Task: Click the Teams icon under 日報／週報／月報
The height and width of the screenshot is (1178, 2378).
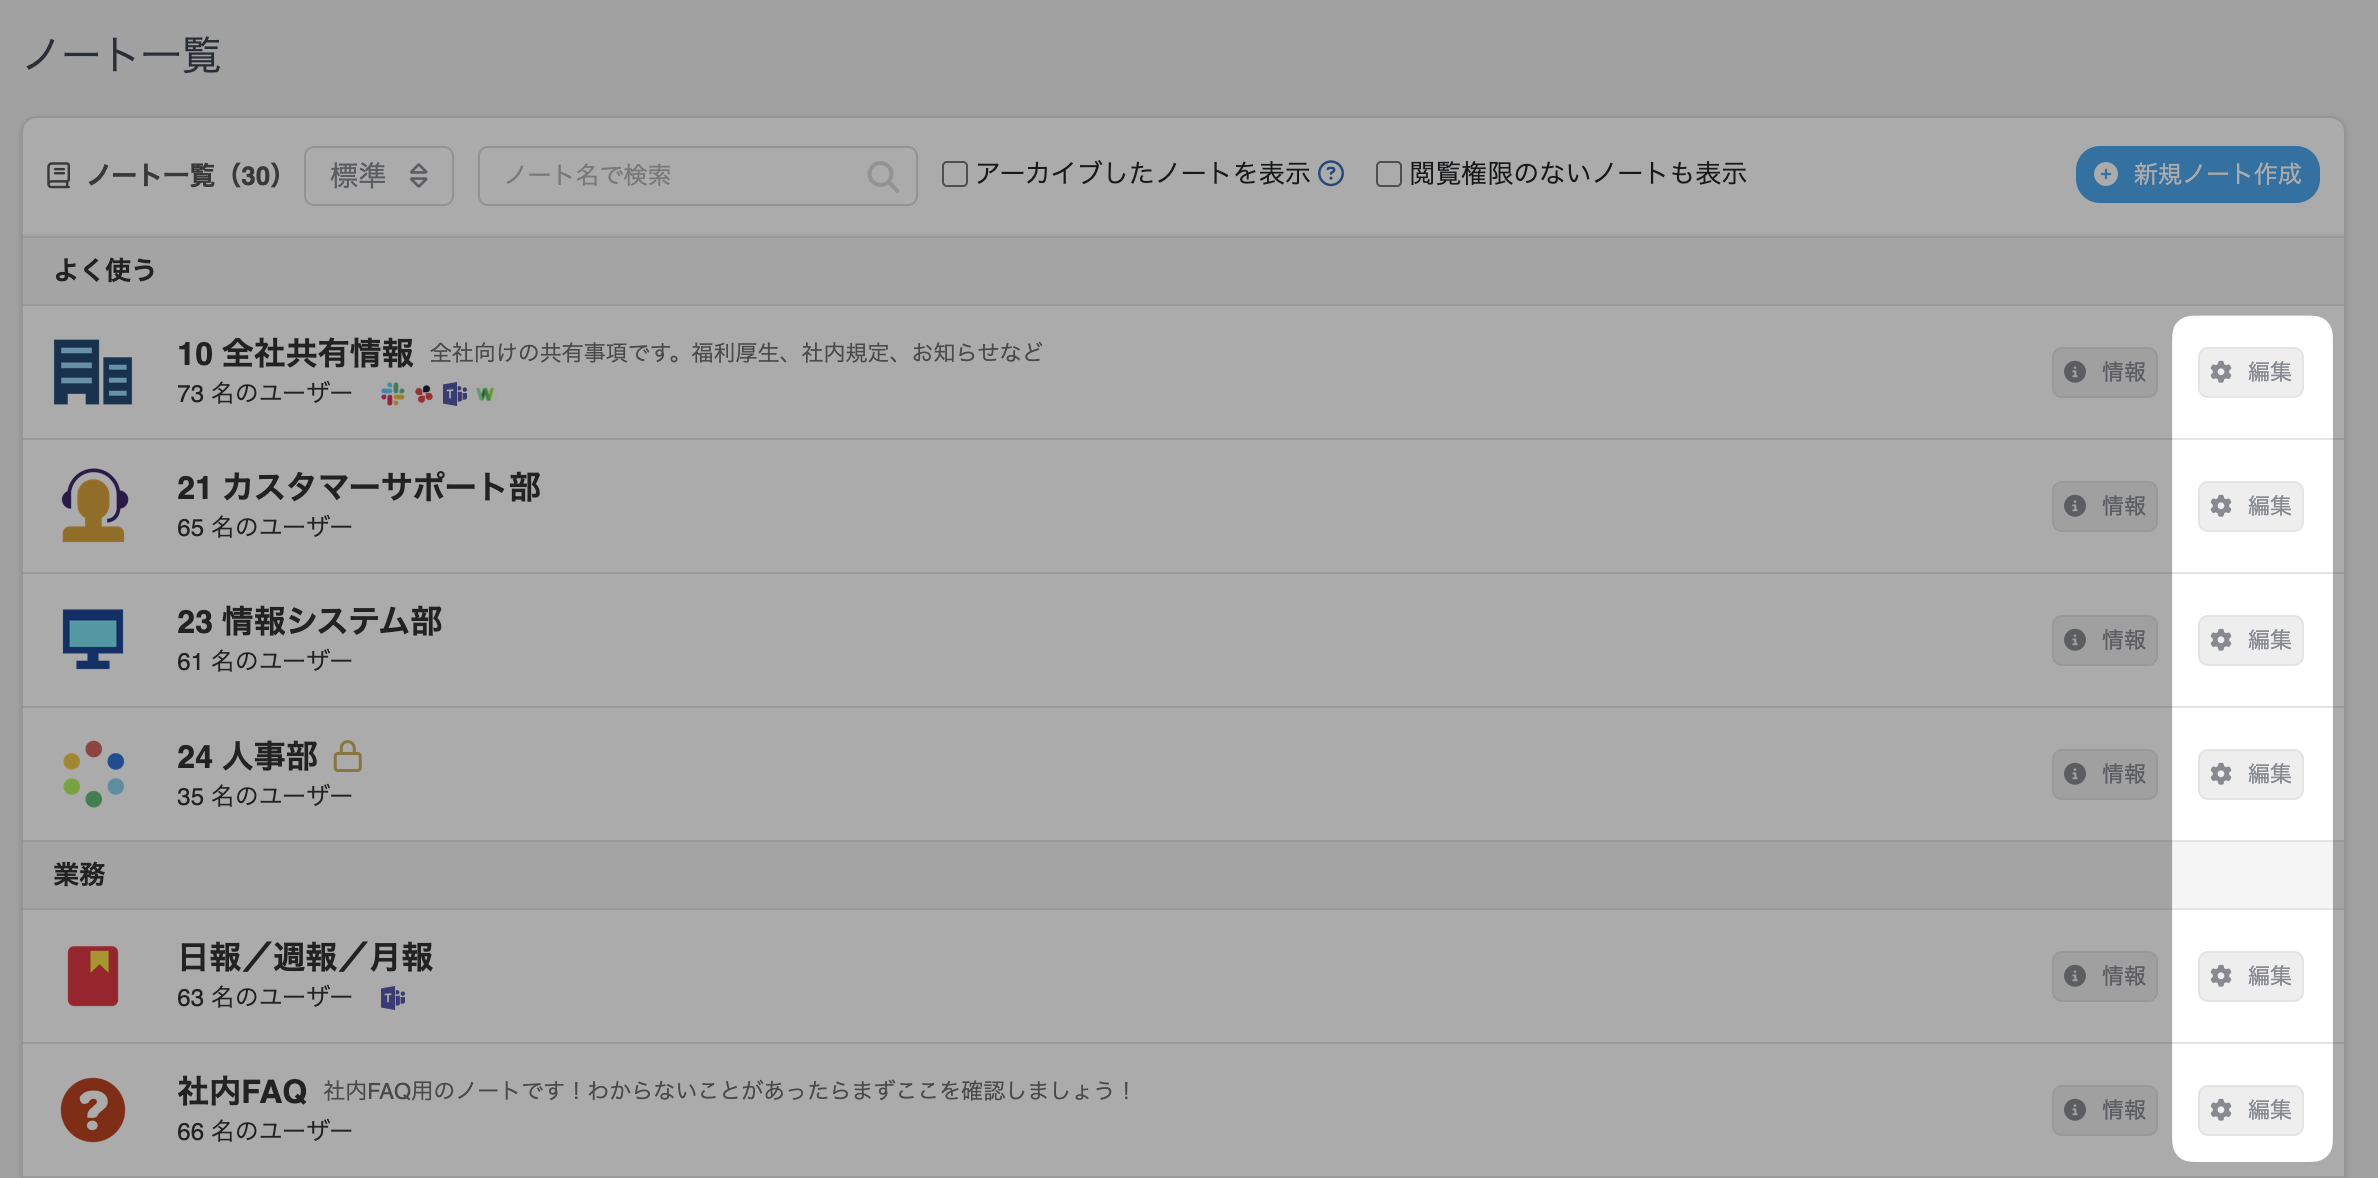Action: [392, 997]
